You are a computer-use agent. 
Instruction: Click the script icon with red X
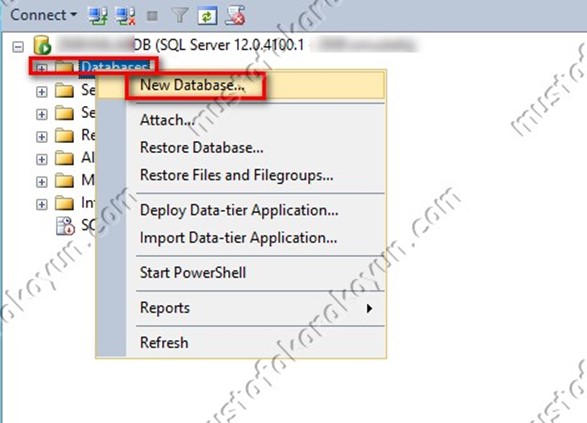click(235, 16)
